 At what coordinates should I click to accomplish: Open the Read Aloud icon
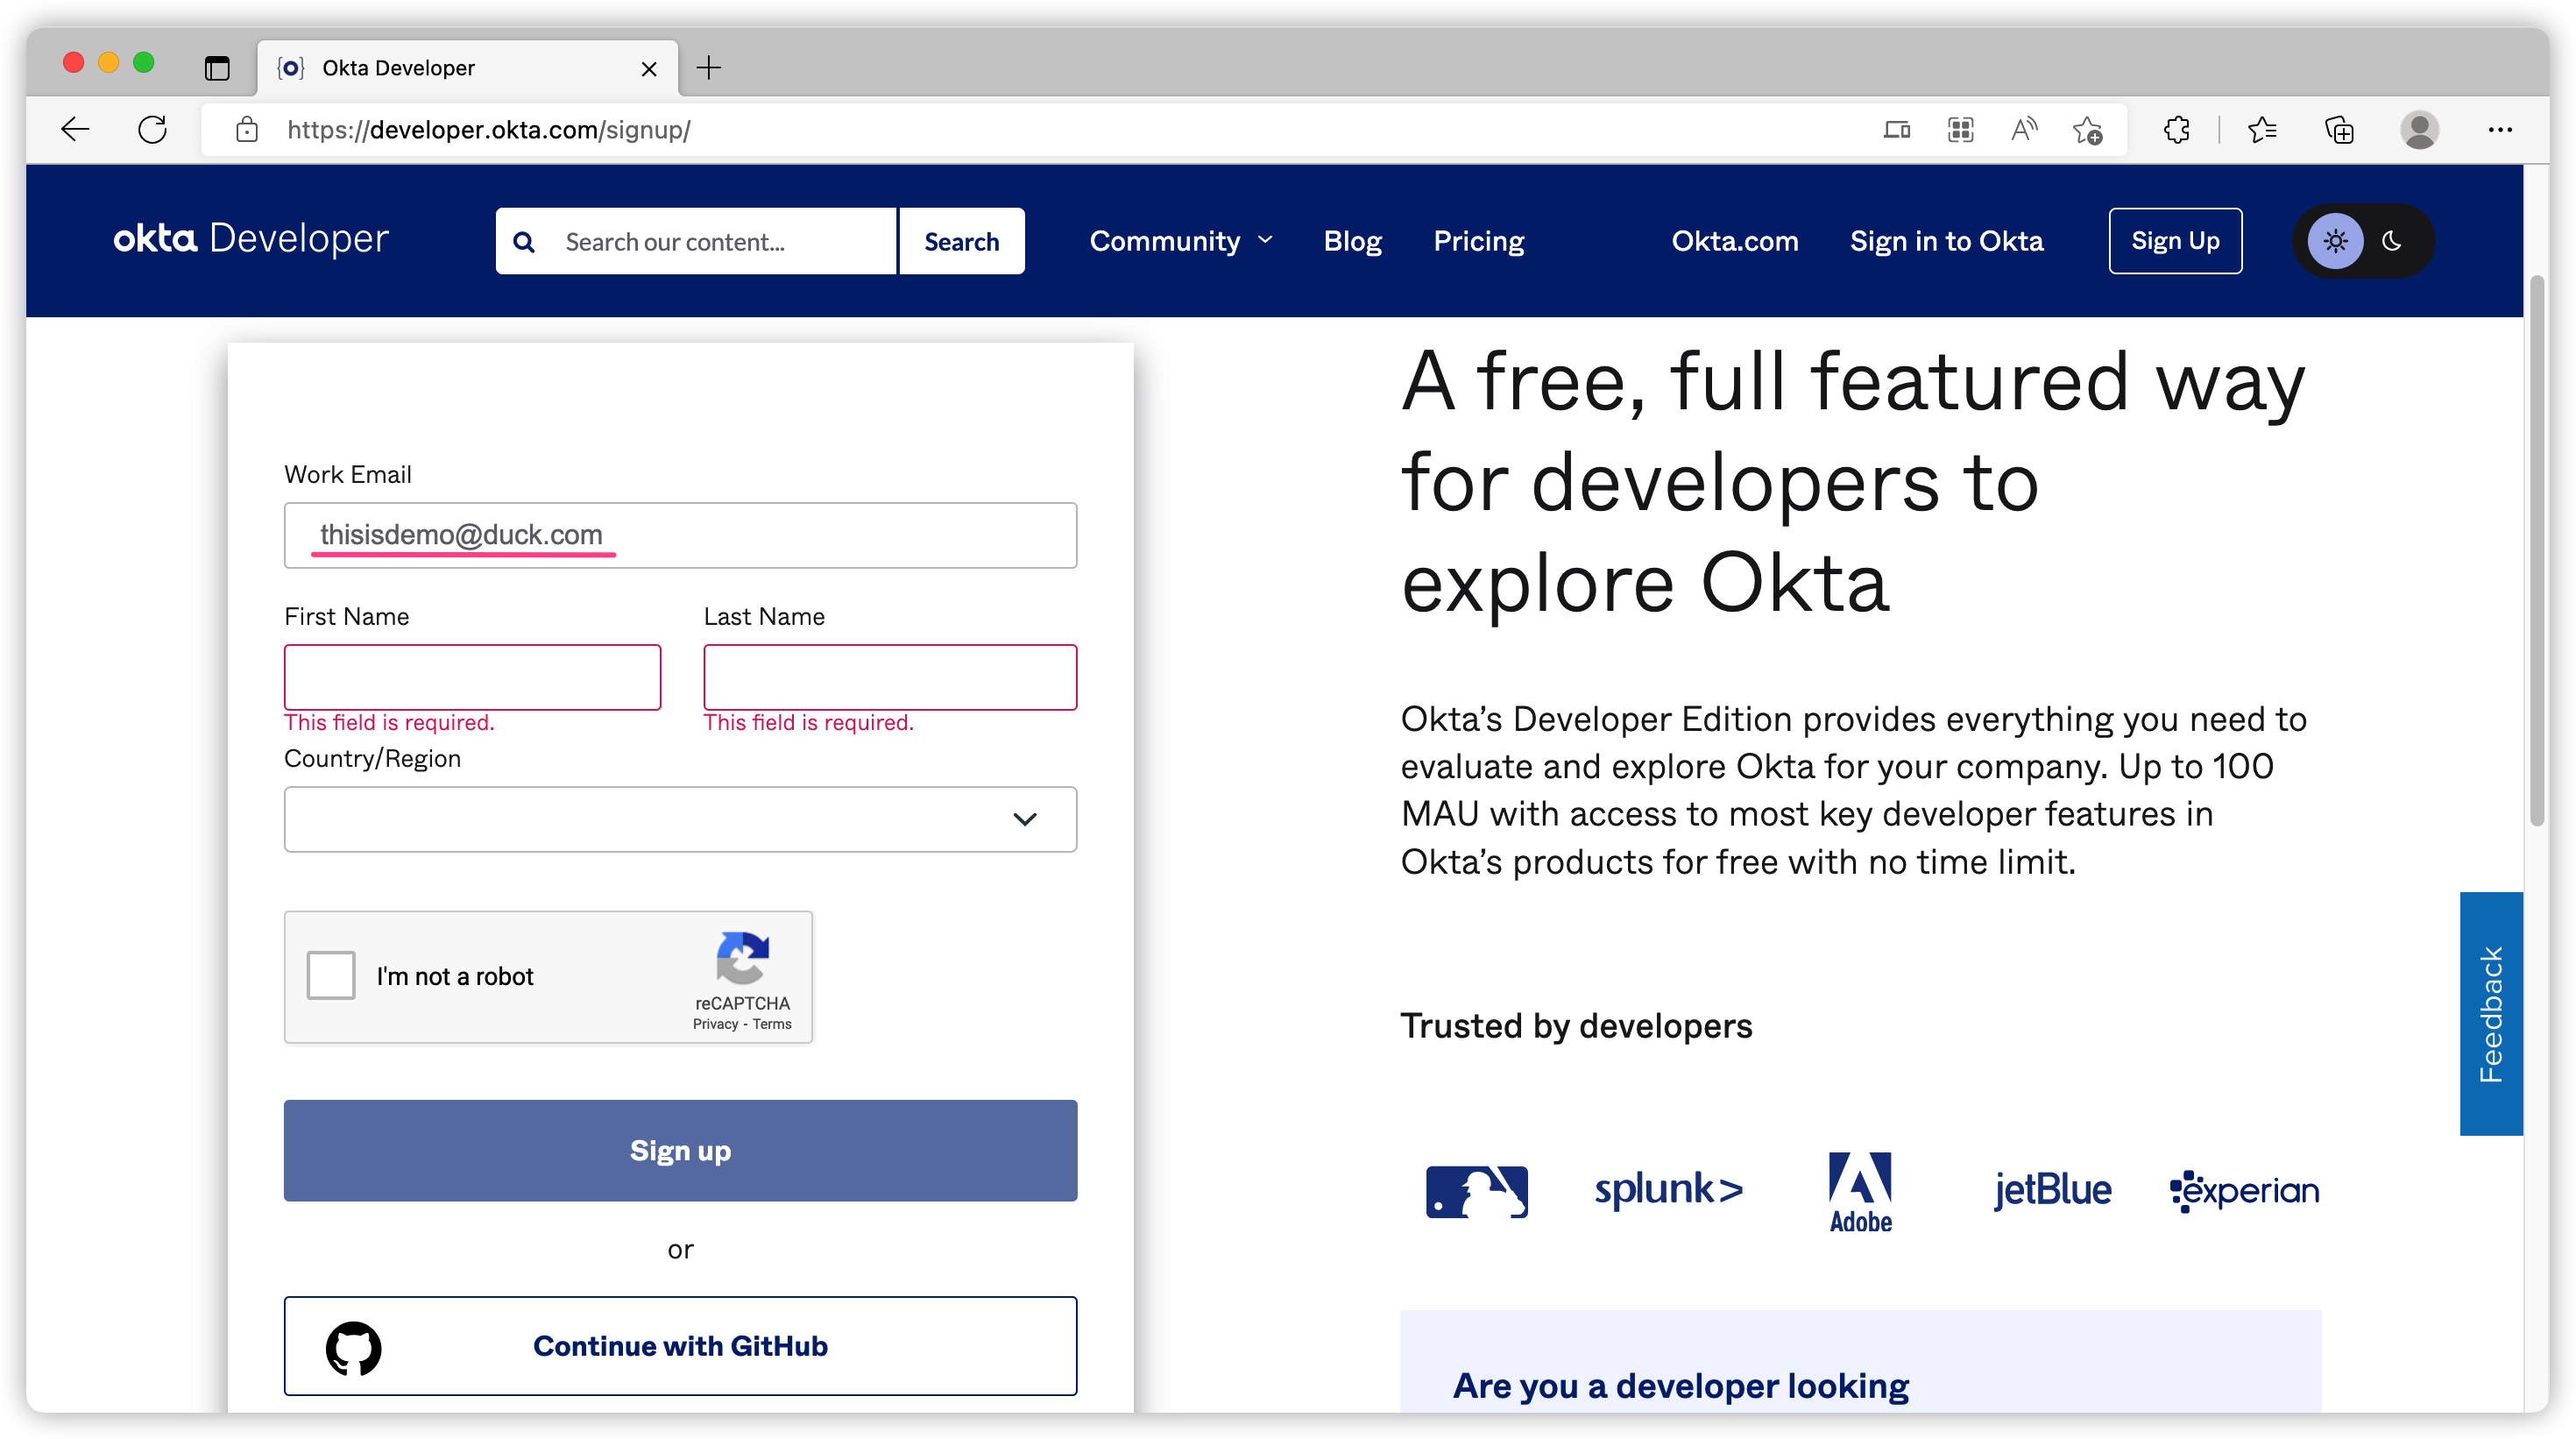click(2024, 129)
